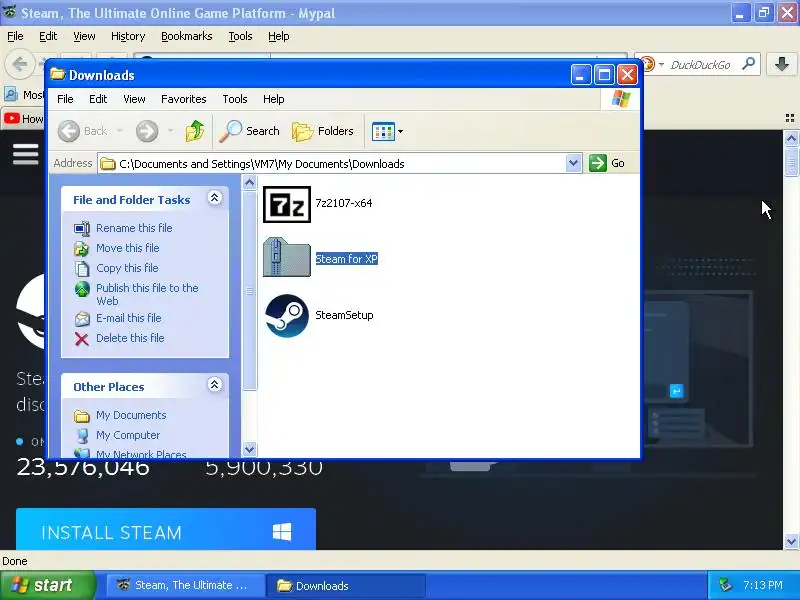800x600 pixels.
Task: Click the Up folder toolbar icon
Action: (x=195, y=131)
